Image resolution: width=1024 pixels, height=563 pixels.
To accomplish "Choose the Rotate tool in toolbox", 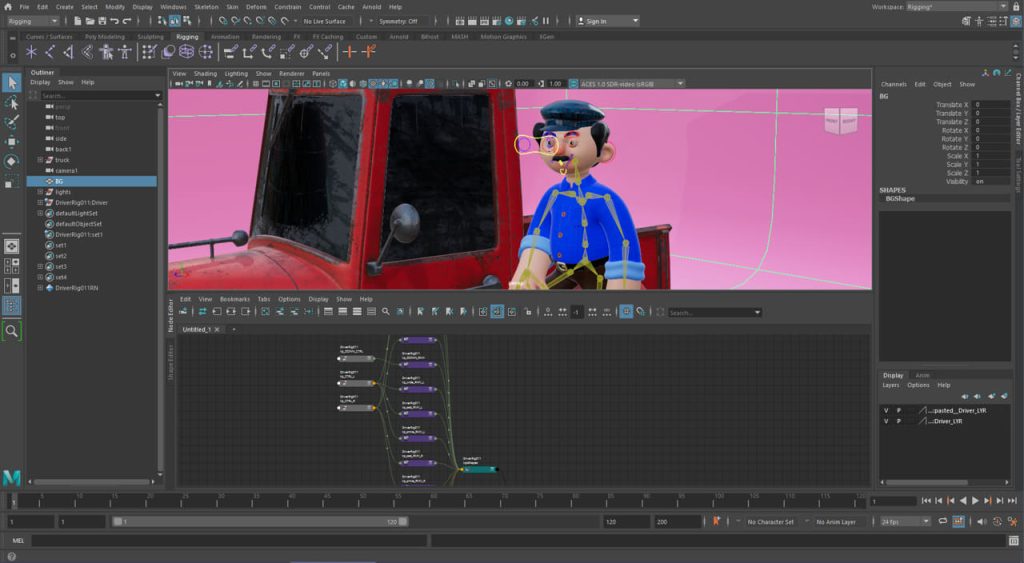I will 12,161.
